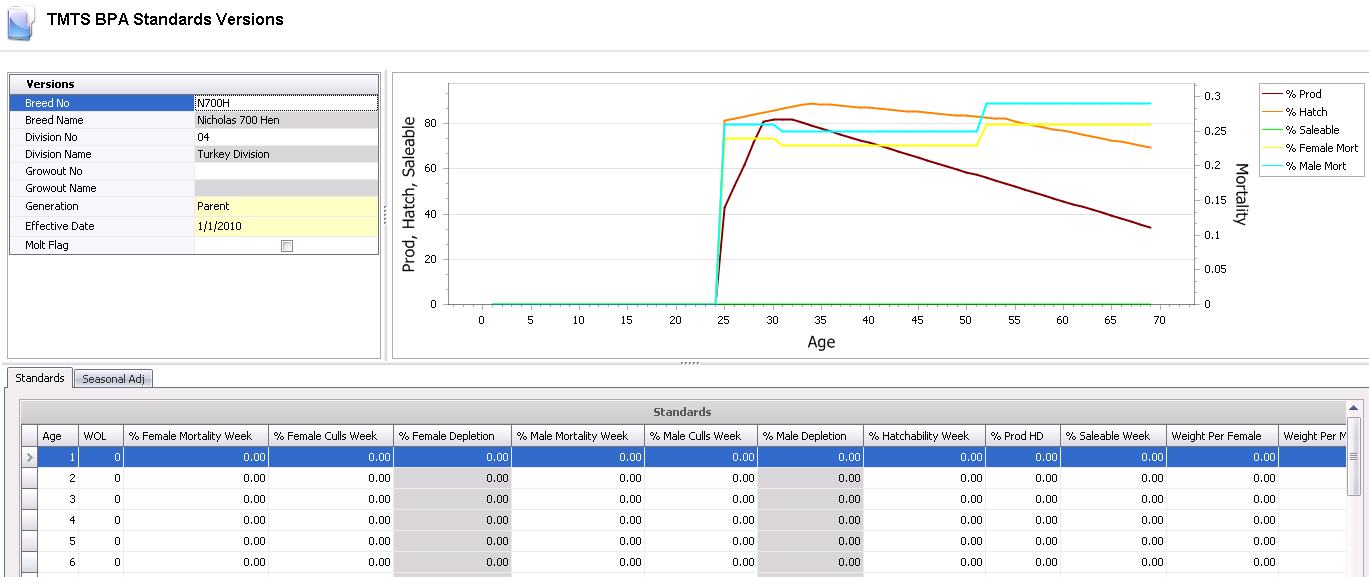The image size is (1369, 577).
Task: Click the % Female Mort legend entry
Action: click(x=1311, y=148)
